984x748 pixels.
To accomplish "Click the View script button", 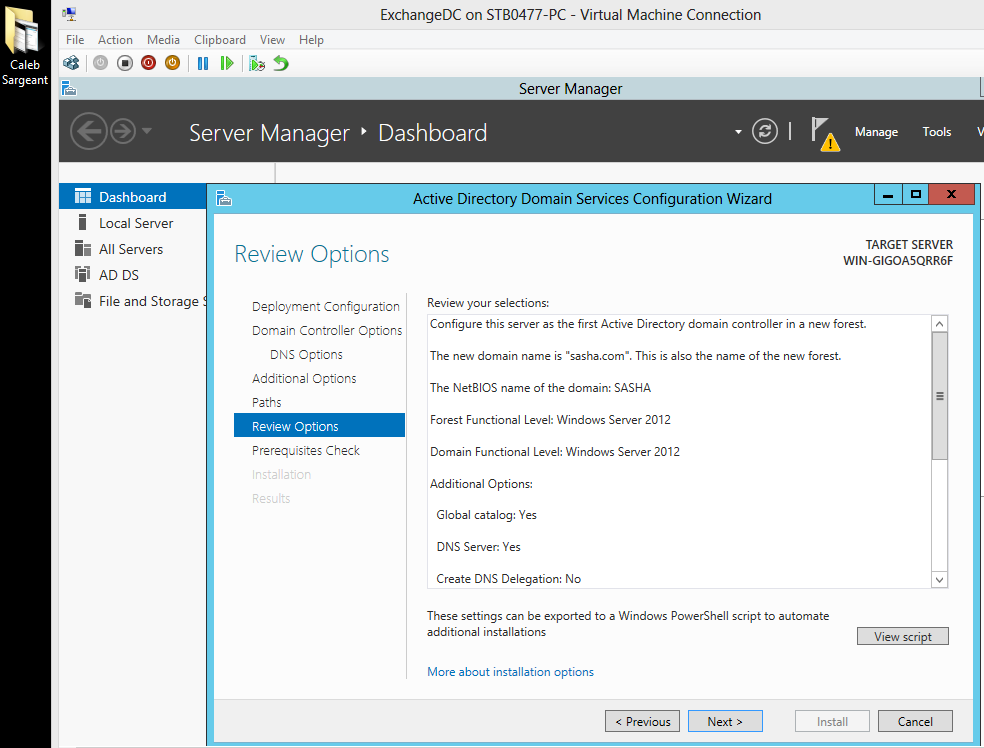I will pyautogui.click(x=902, y=636).
